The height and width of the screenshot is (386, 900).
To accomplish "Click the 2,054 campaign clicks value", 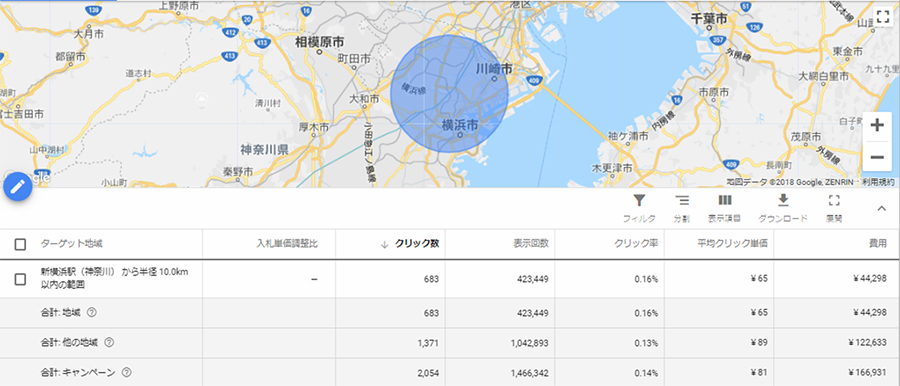I will pyautogui.click(x=429, y=373).
